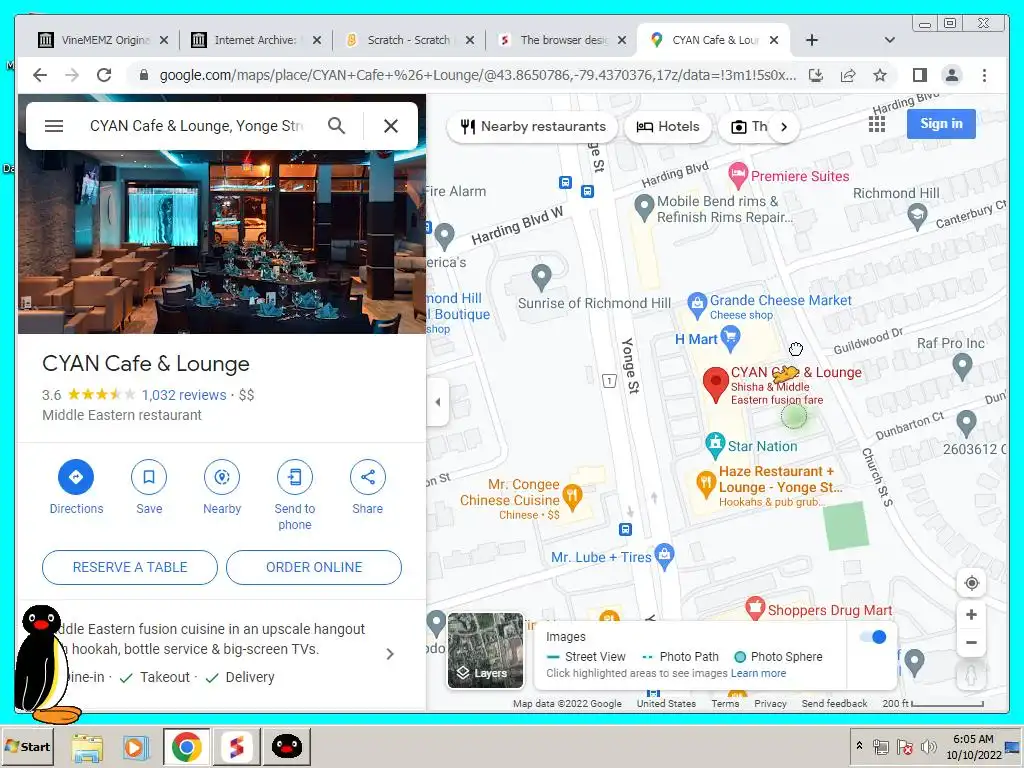Image resolution: width=1024 pixels, height=768 pixels.
Task: Click the red CYAN Cafe map pin
Action: click(716, 383)
